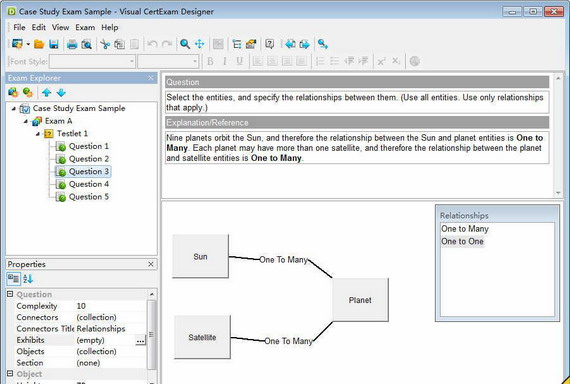Screen dimensions: 570x384
Task: Collapse the Case Study Exam Sample tree node
Action: (x=13, y=108)
